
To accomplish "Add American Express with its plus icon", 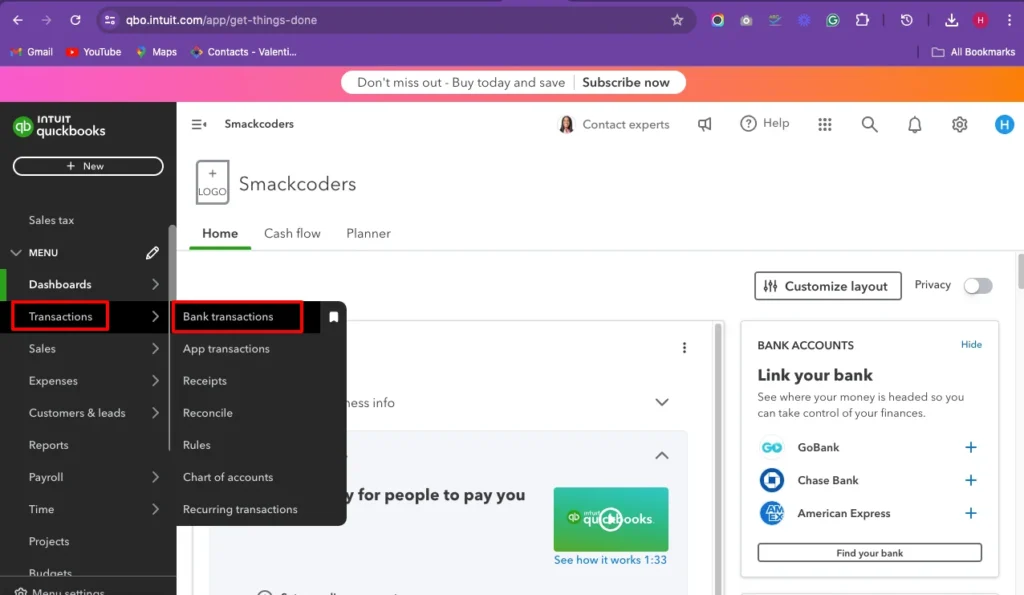I will click(970, 513).
